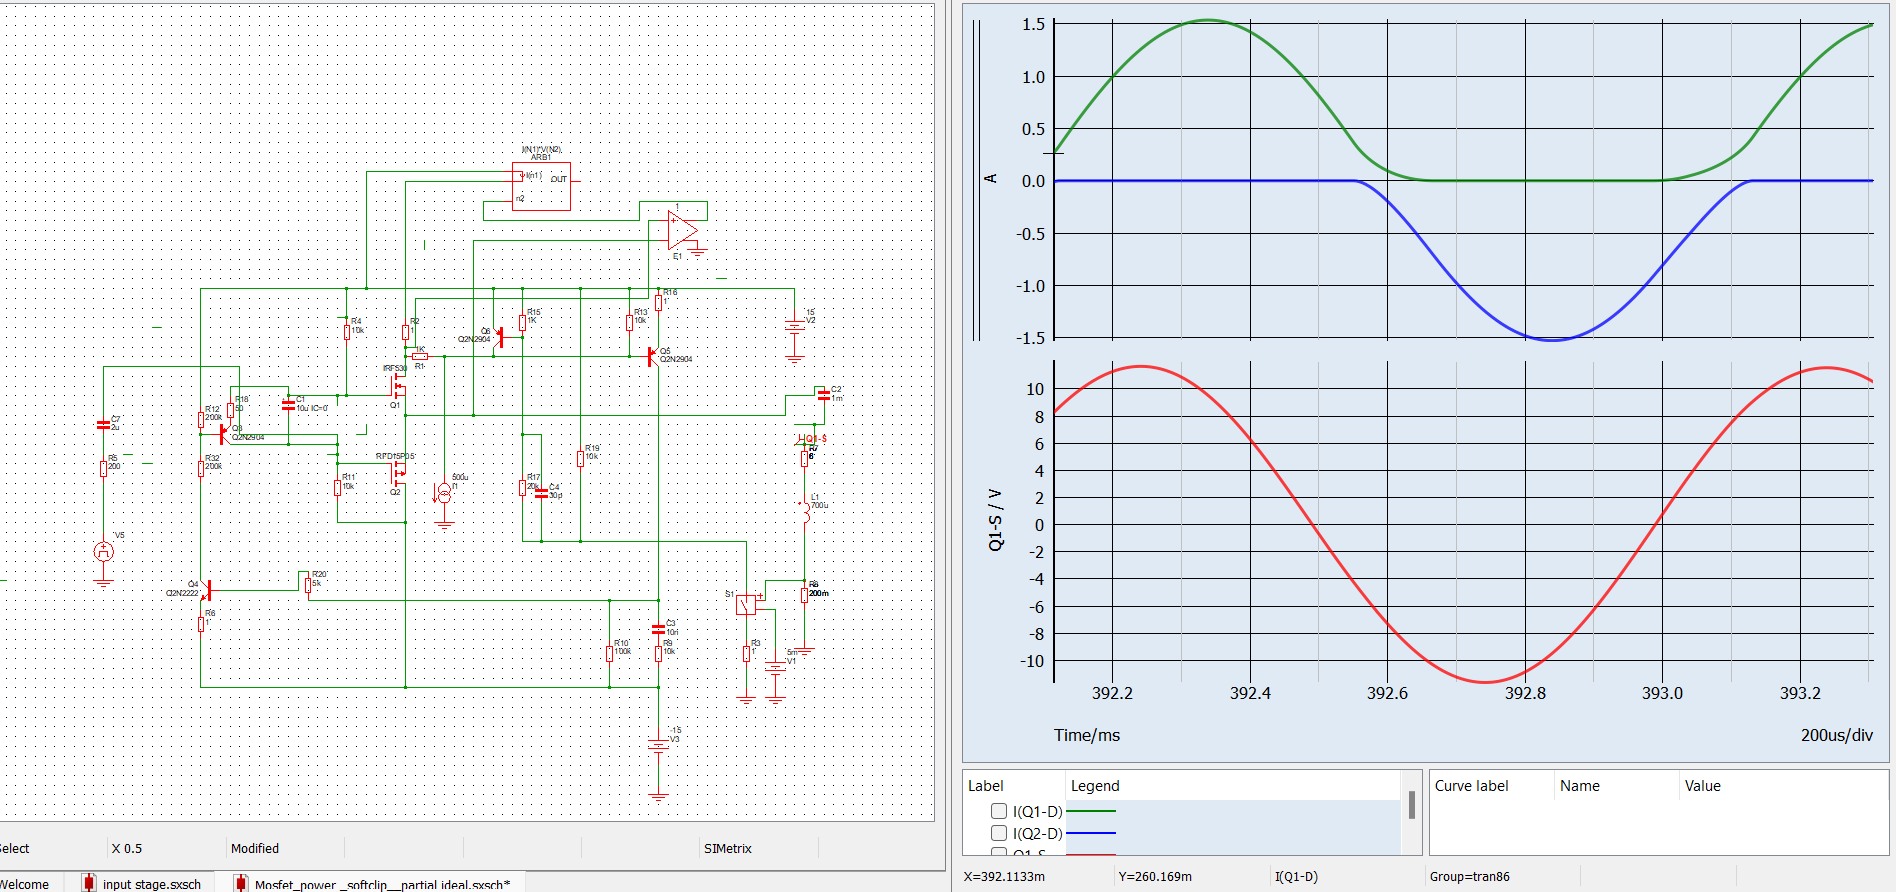Tick the I(Q2-D) curve checkbox
This screenshot has height=892, width=1896.
998,833
